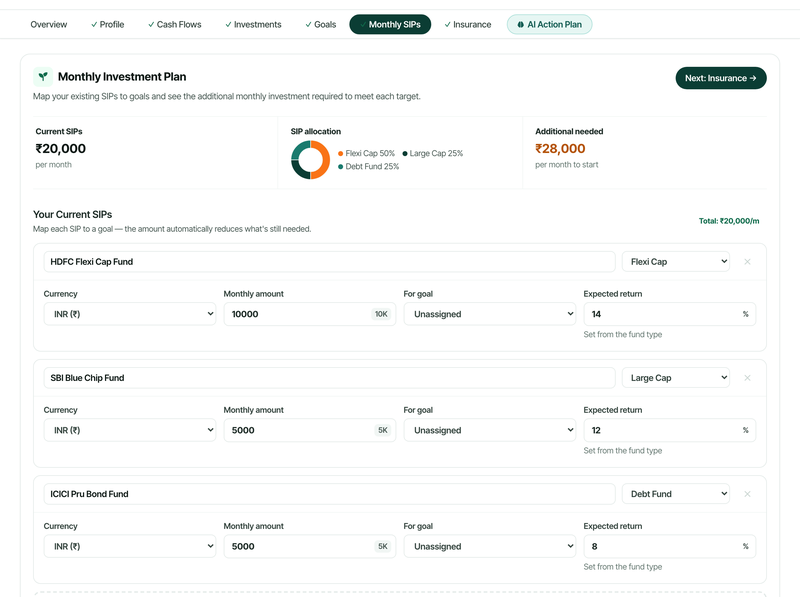Click ICICI Pru Bond monthly amount field

[x=310, y=546]
